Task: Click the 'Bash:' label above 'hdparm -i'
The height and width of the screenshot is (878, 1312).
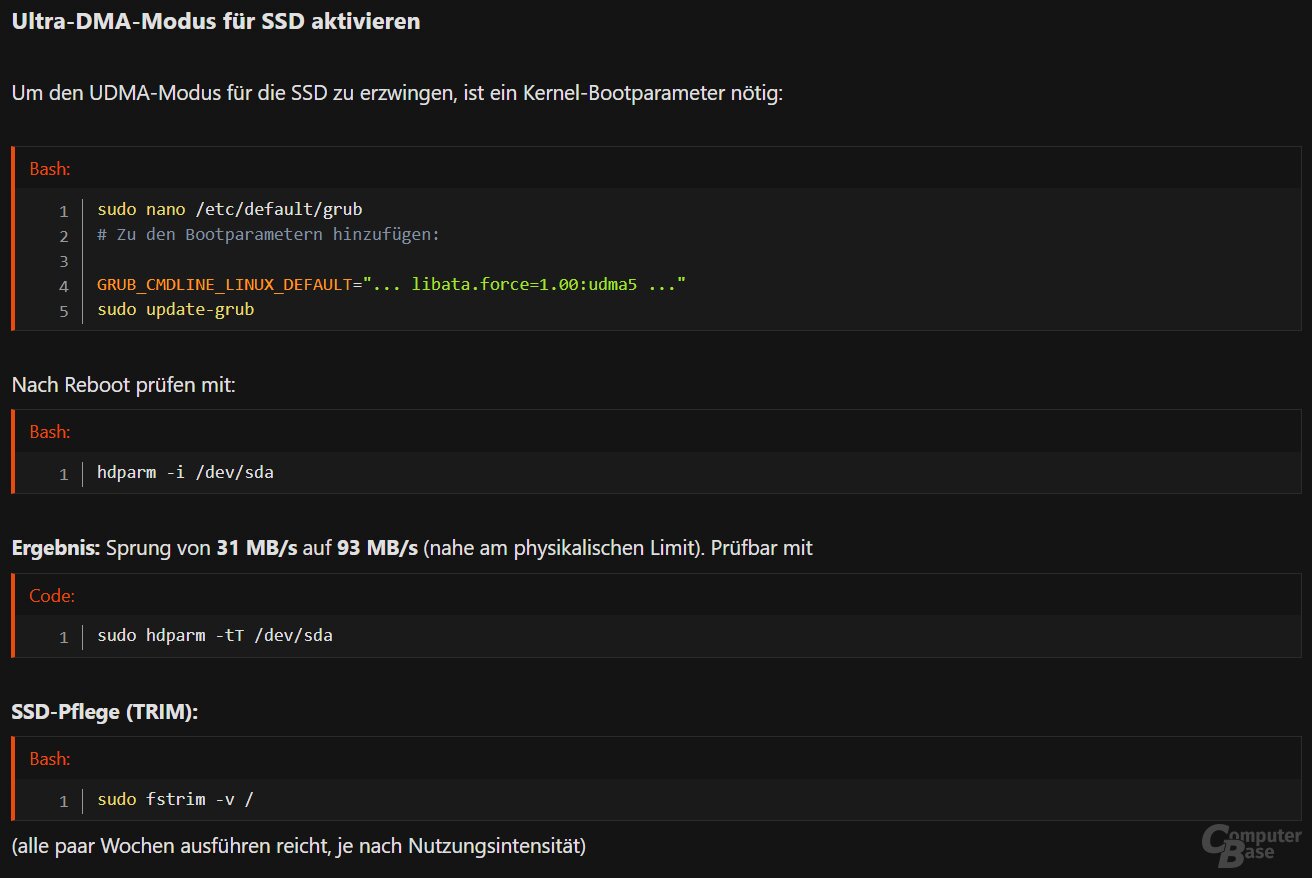Action: click(x=50, y=432)
